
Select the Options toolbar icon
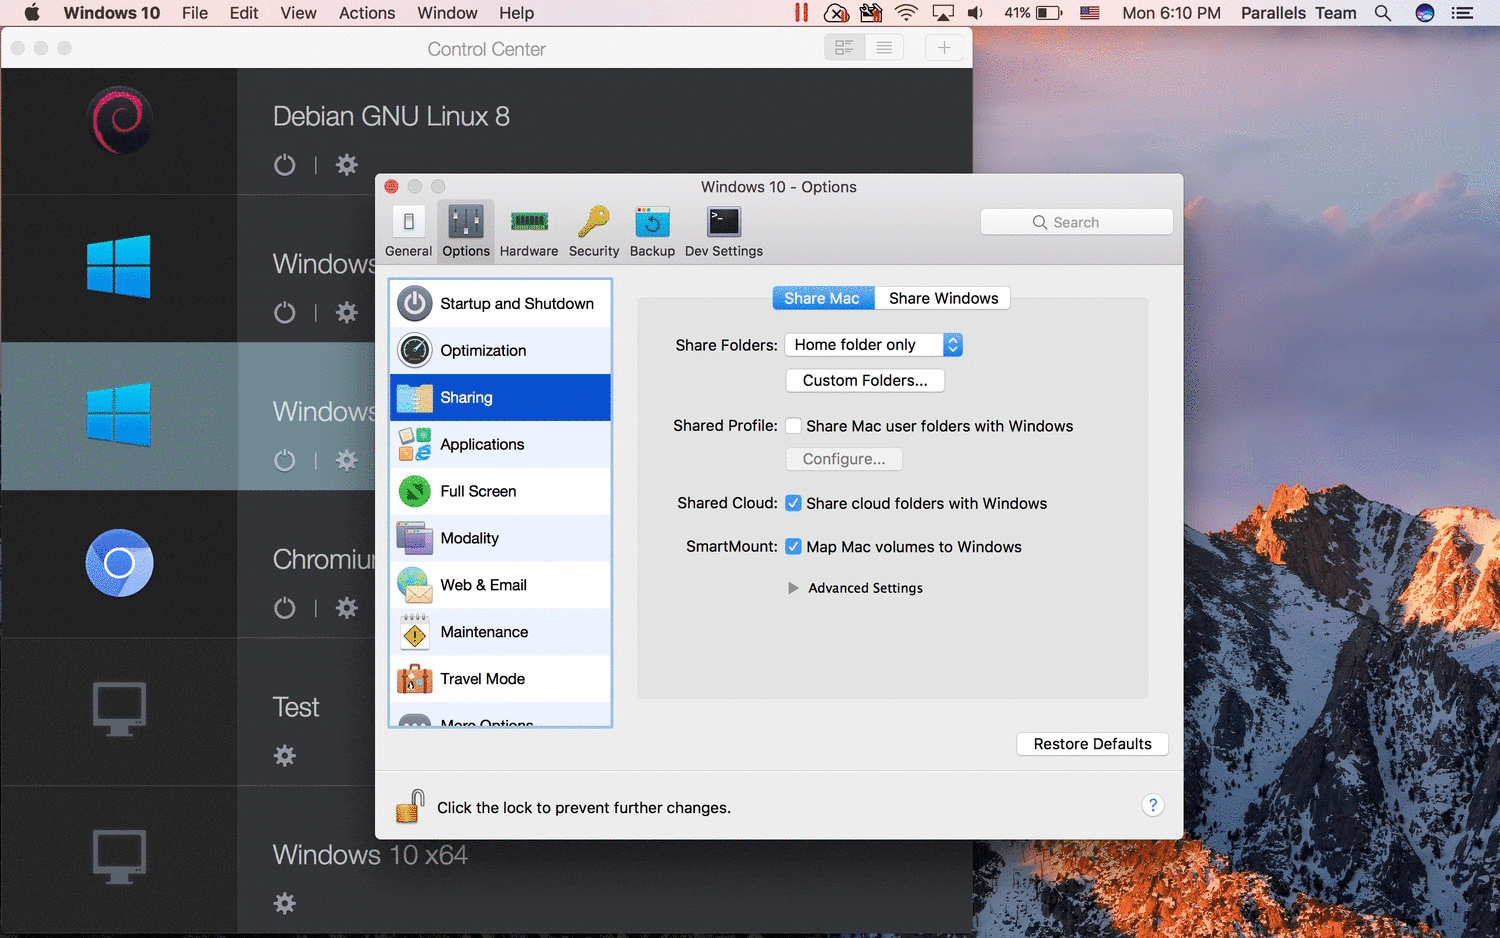point(466,232)
